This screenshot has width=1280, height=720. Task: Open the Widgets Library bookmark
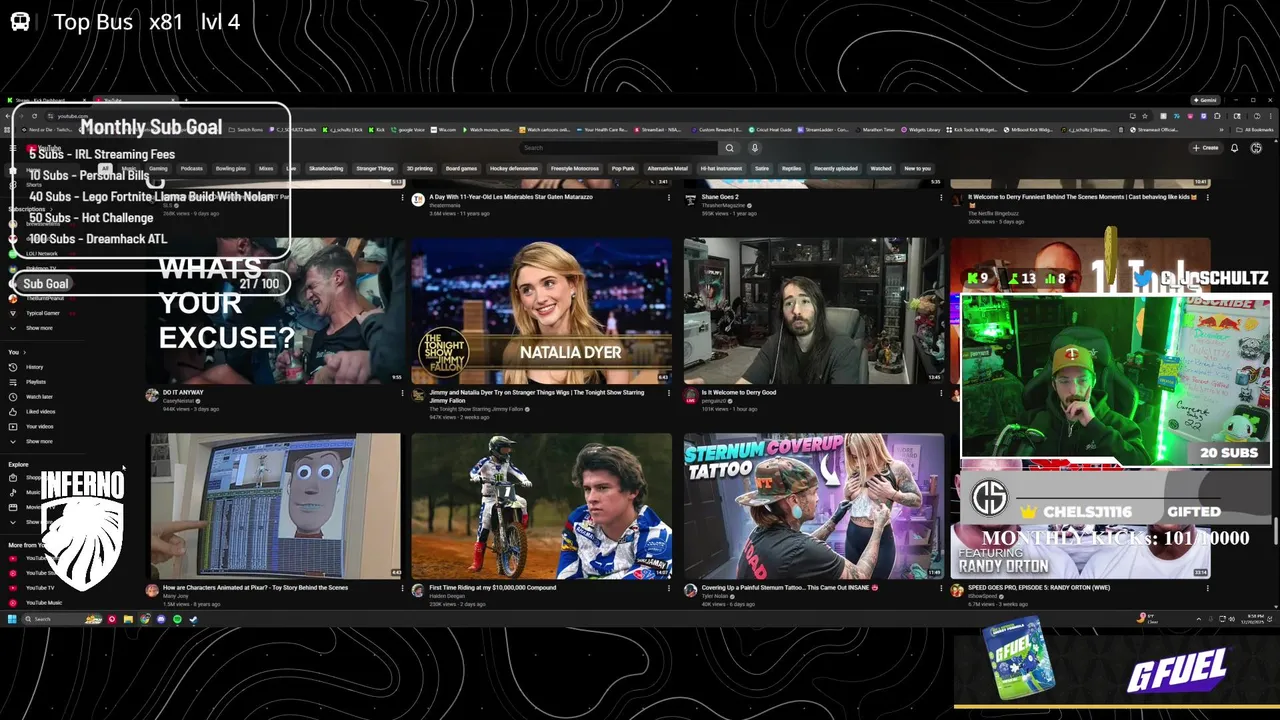click(922, 130)
